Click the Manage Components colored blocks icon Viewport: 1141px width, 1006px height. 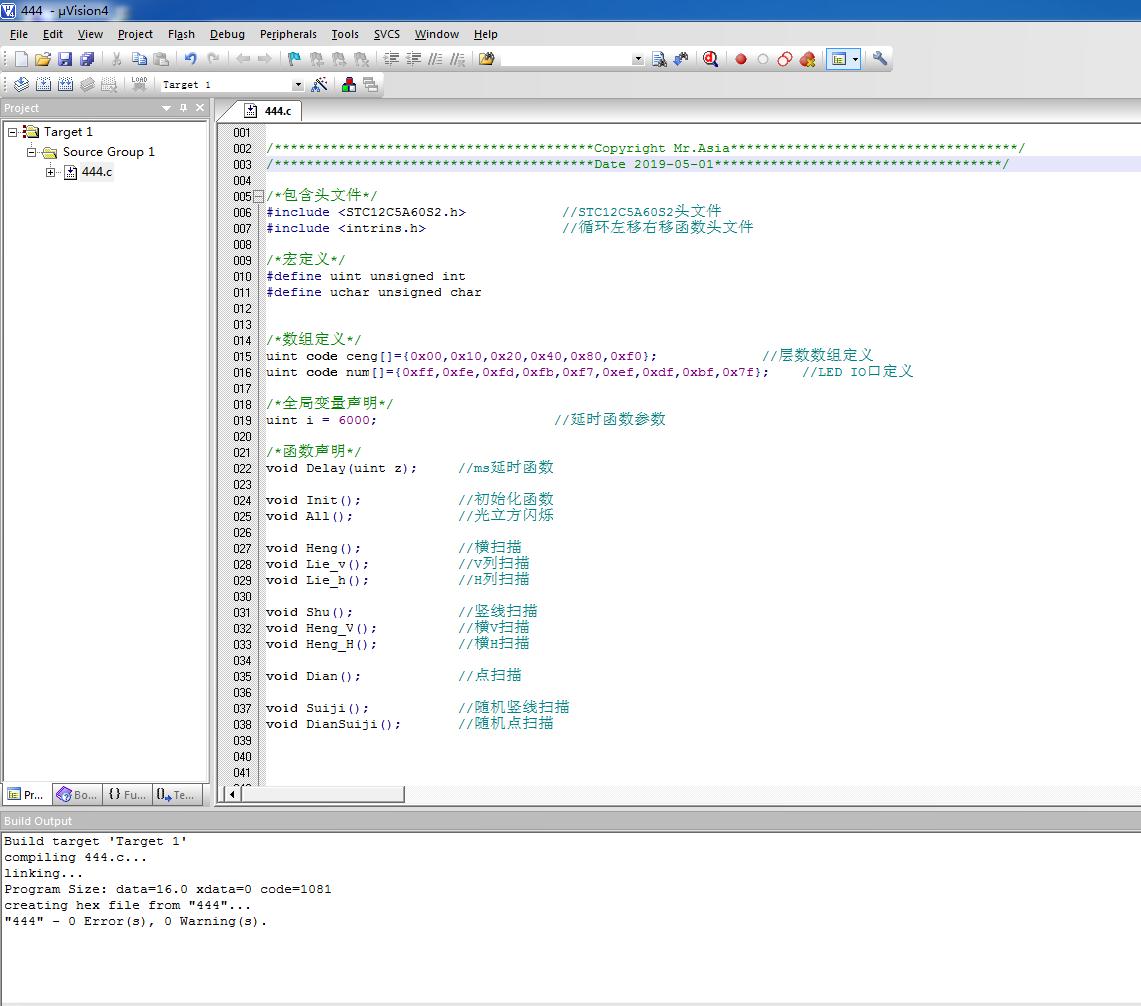pyautogui.click(x=349, y=84)
